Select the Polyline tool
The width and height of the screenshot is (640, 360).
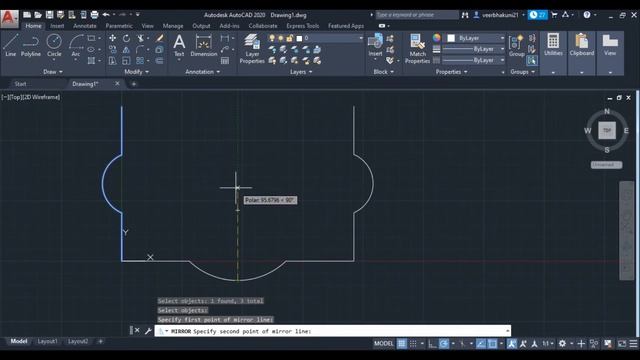pos(31,45)
